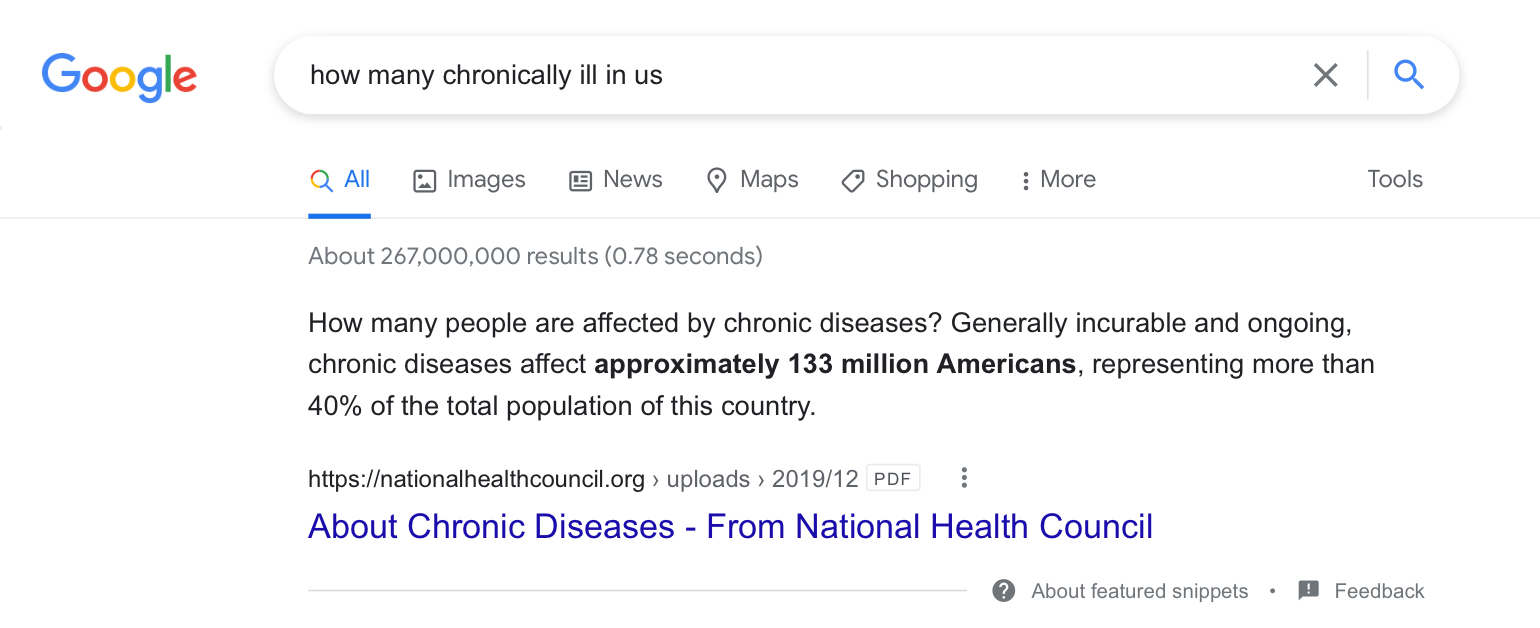Click About featured snippets link
The width and height of the screenshot is (1540, 628).
pyautogui.click(x=1139, y=591)
